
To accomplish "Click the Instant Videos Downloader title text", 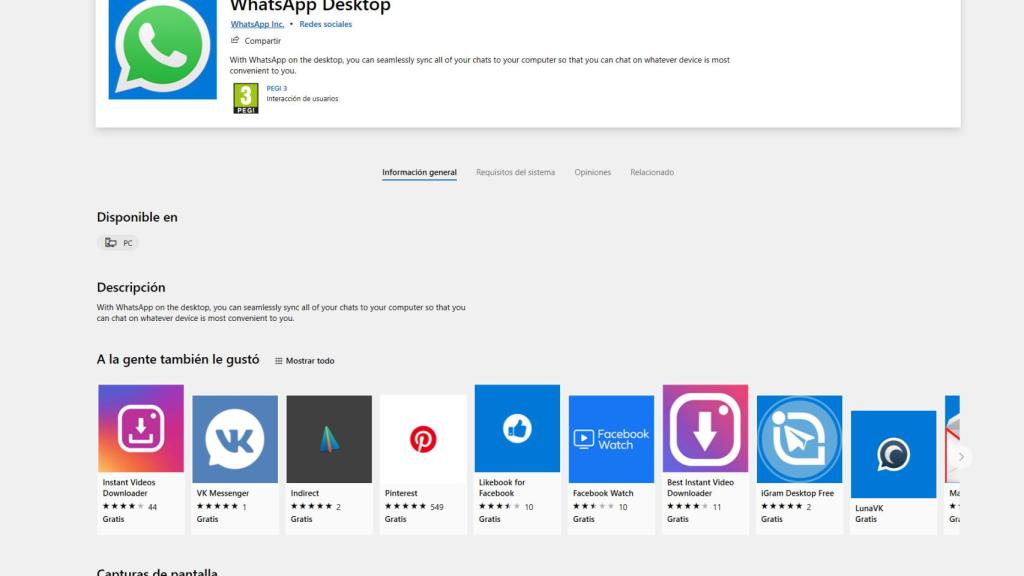I will [129, 488].
